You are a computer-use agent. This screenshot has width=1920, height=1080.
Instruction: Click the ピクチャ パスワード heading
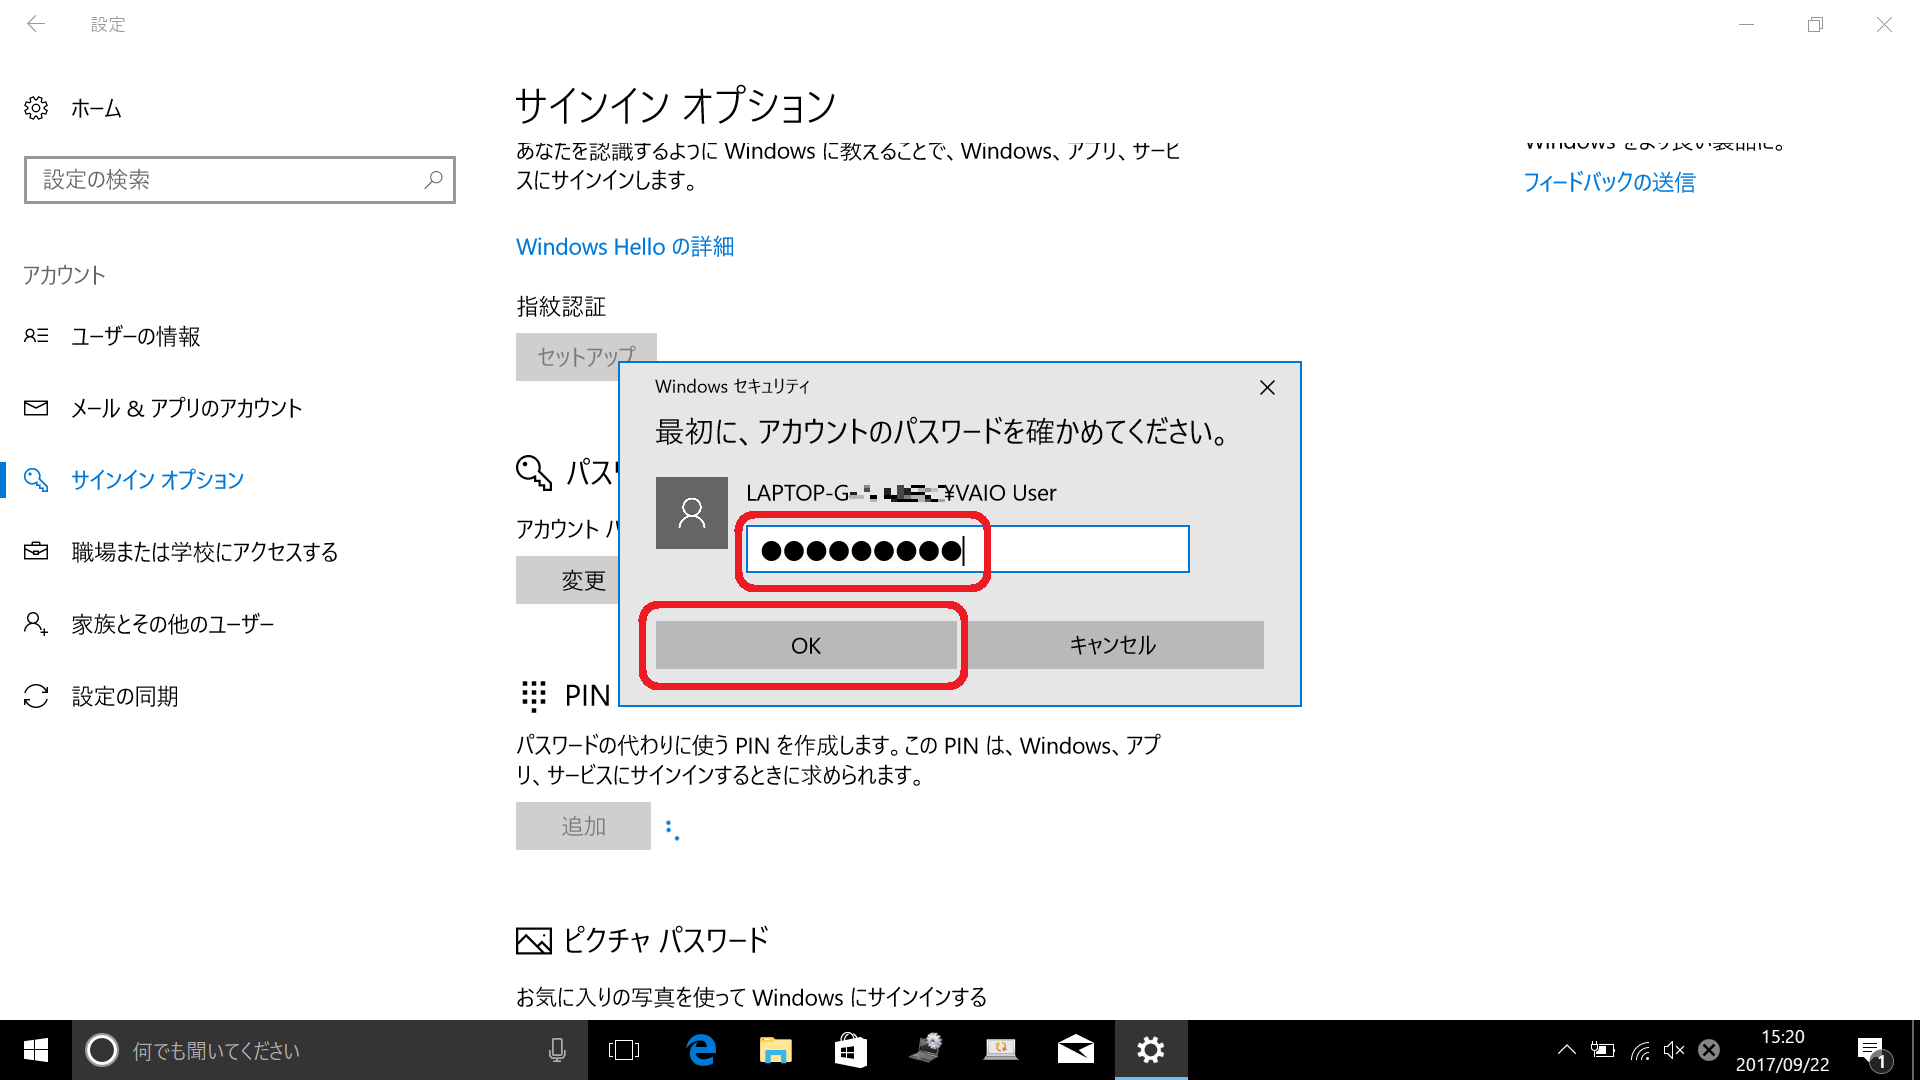pyautogui.click(x=666, y=940)
